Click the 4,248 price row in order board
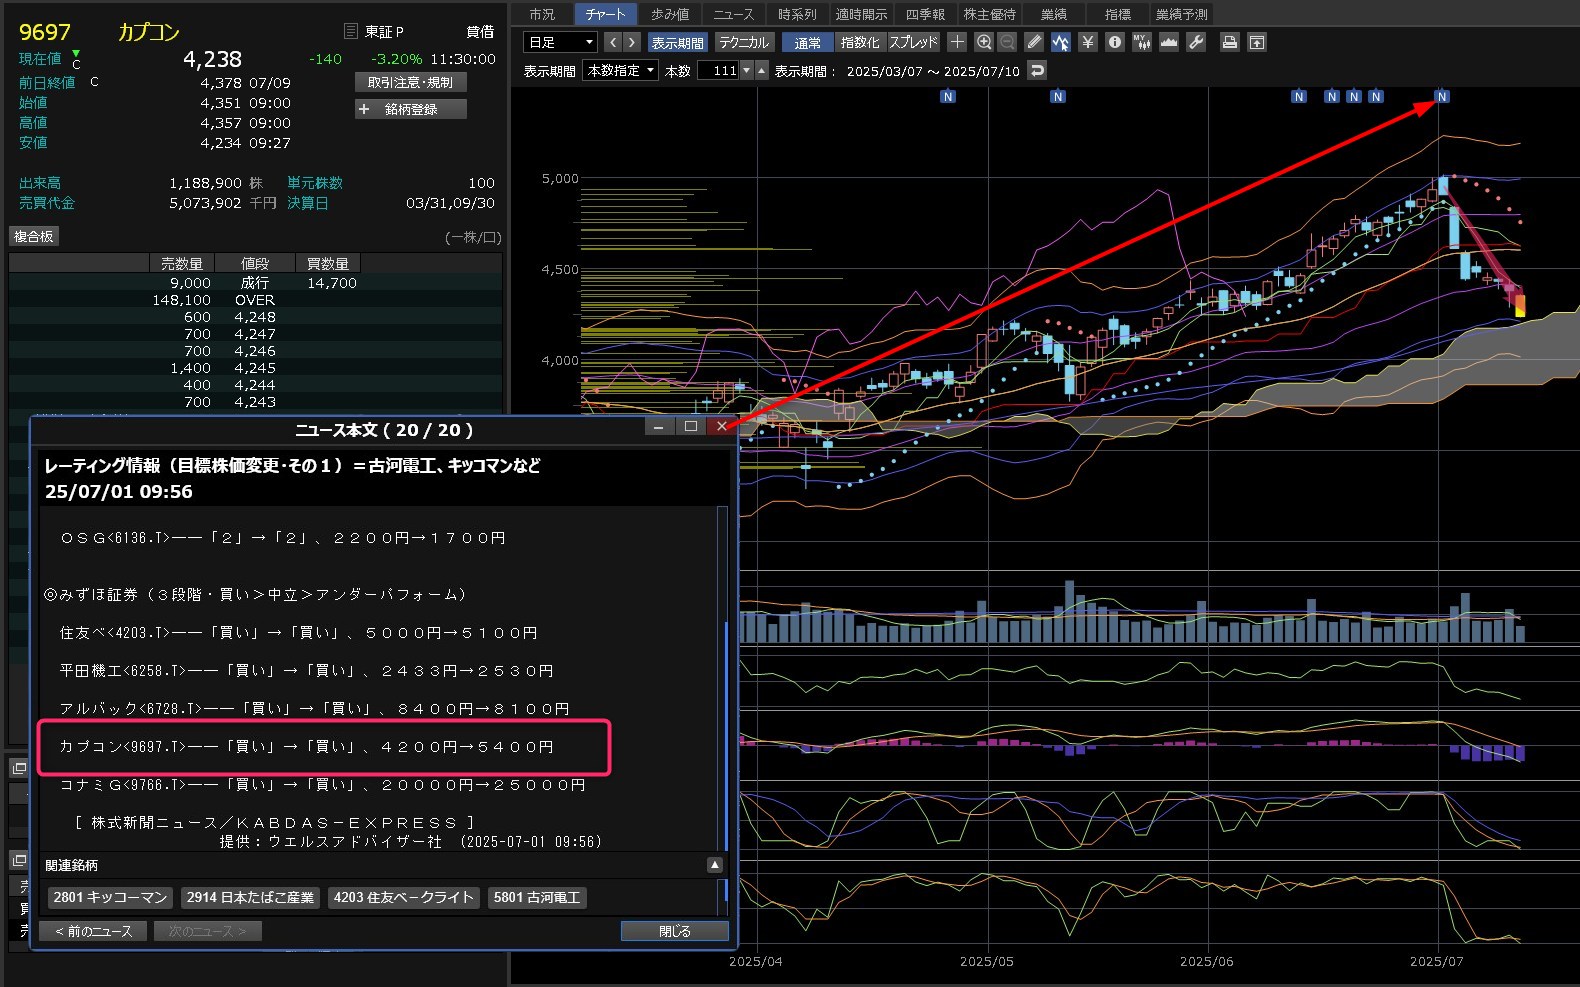Viewport: 1580px width, 987px height. click(255, 317)
